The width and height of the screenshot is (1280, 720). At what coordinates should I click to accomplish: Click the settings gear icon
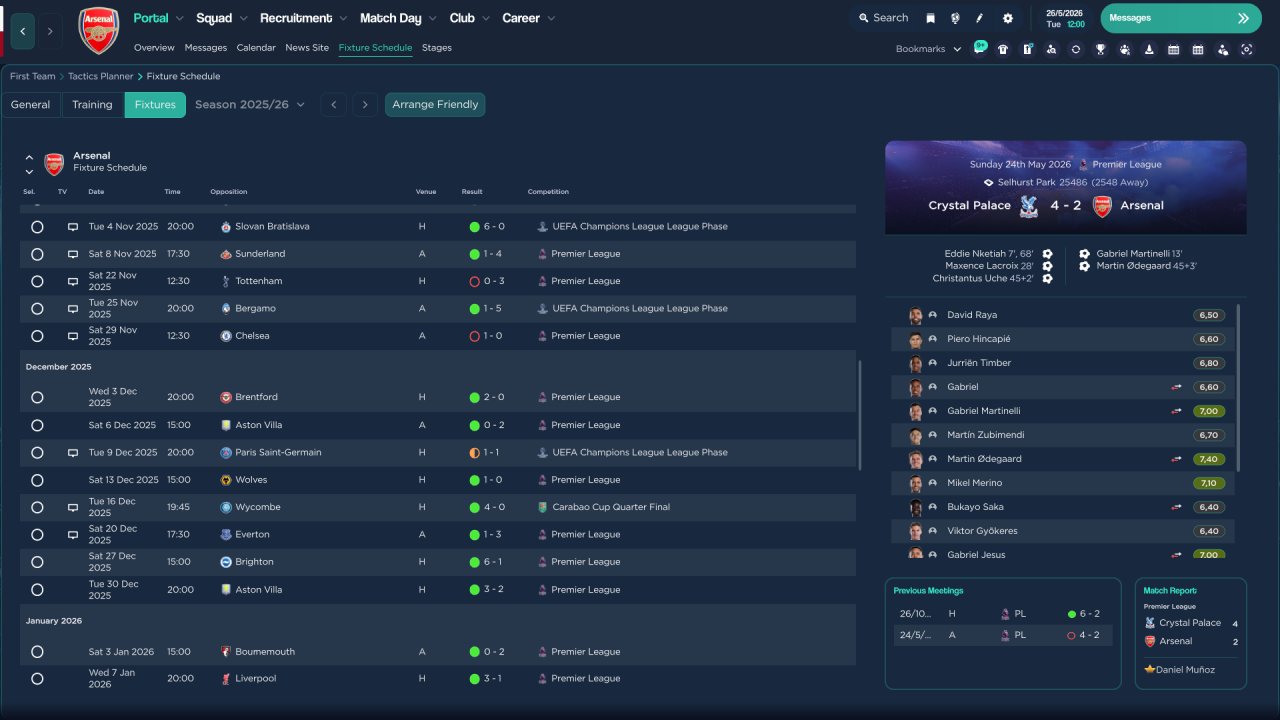(x=1007, y=18)
